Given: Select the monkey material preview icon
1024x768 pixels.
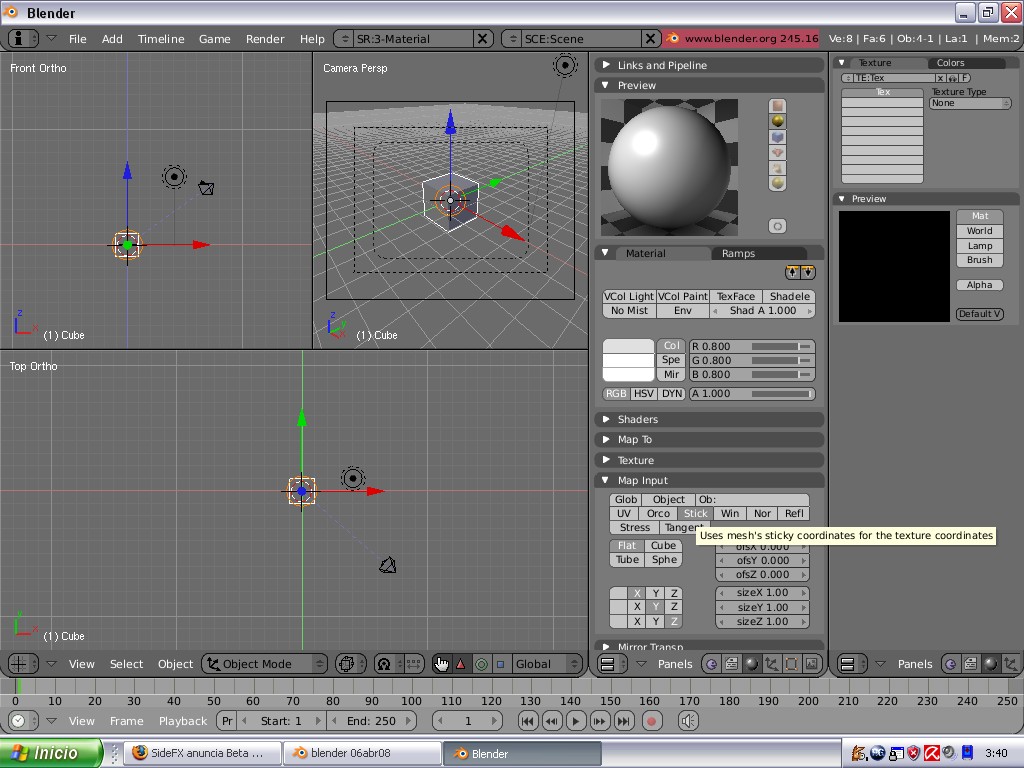Looking at the screenshot, I should point(777,153).
